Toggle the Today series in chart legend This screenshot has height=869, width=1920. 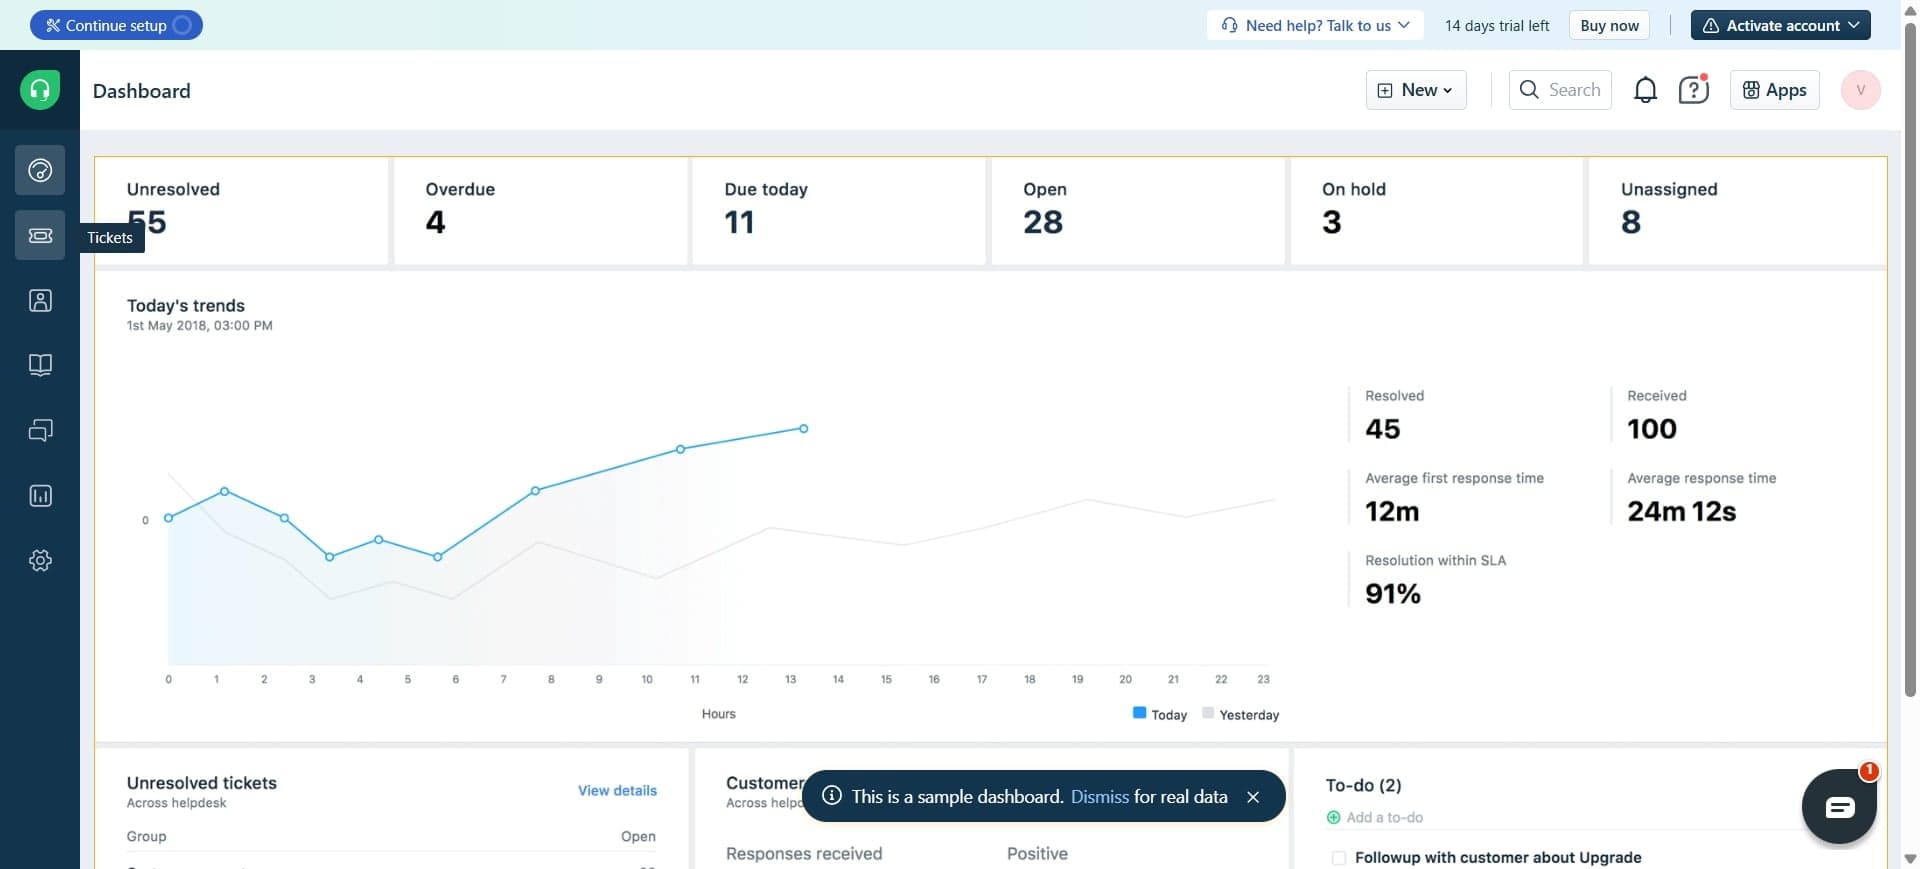(x=1159, y=714)
